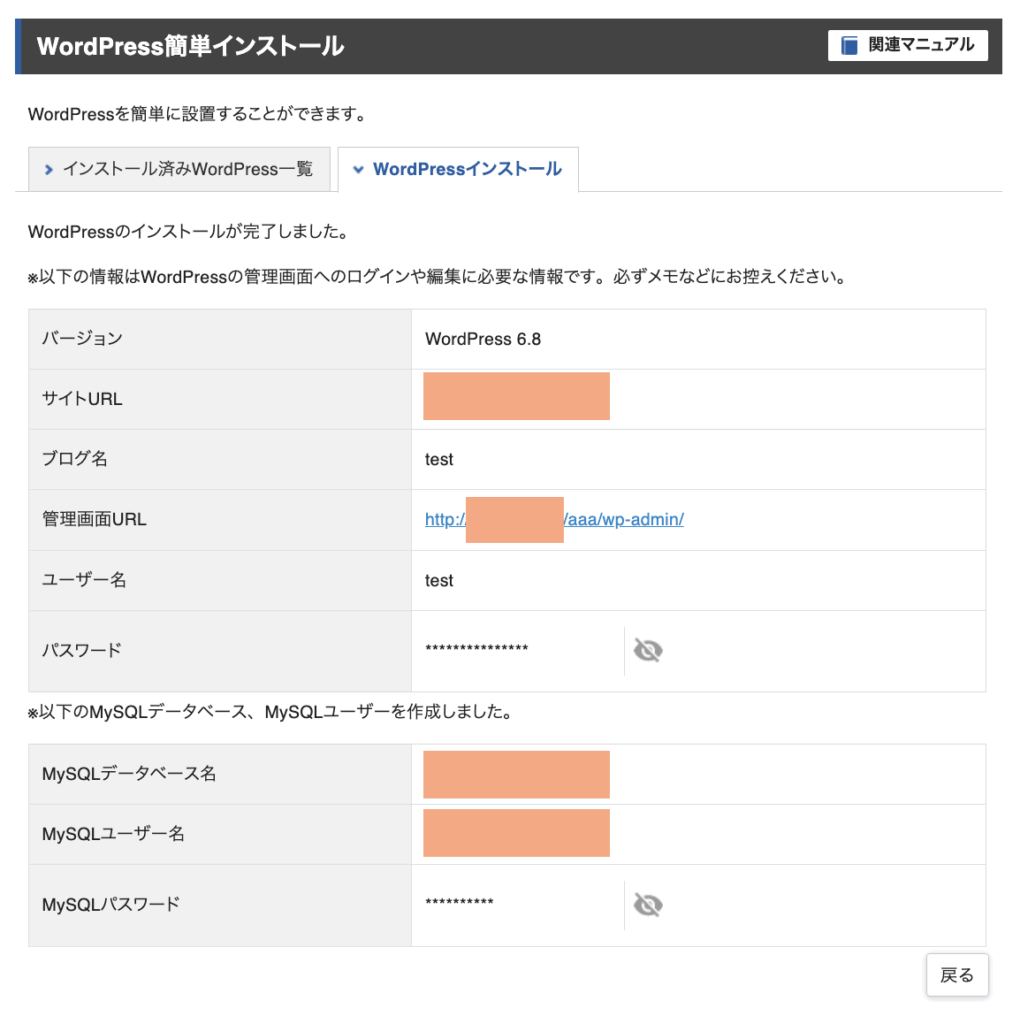Select the WordPressインストール tab
The width and height of the screenshot is (1020, 1024).
(x=458, y=169)
